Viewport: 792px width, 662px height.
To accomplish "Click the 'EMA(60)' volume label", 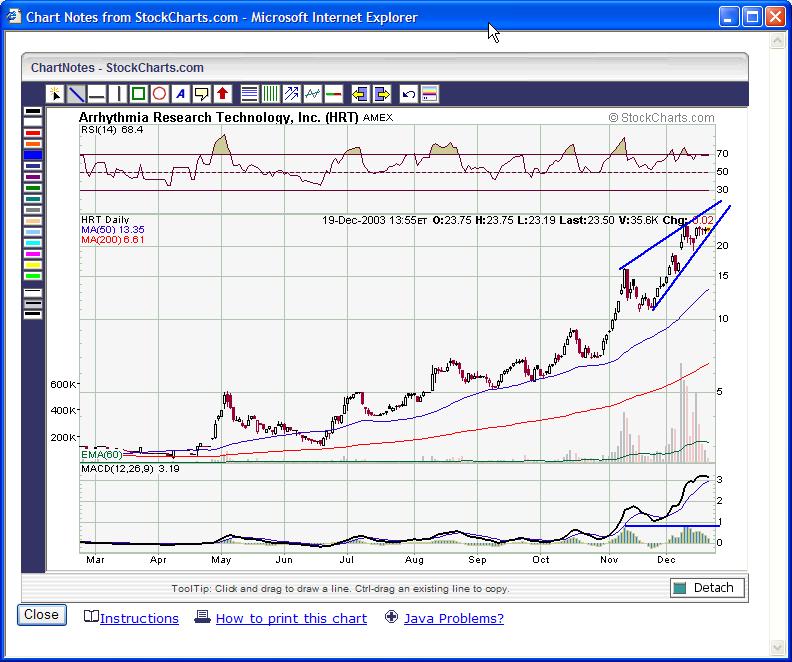I will pyautogui.click(x=102, y=454).
